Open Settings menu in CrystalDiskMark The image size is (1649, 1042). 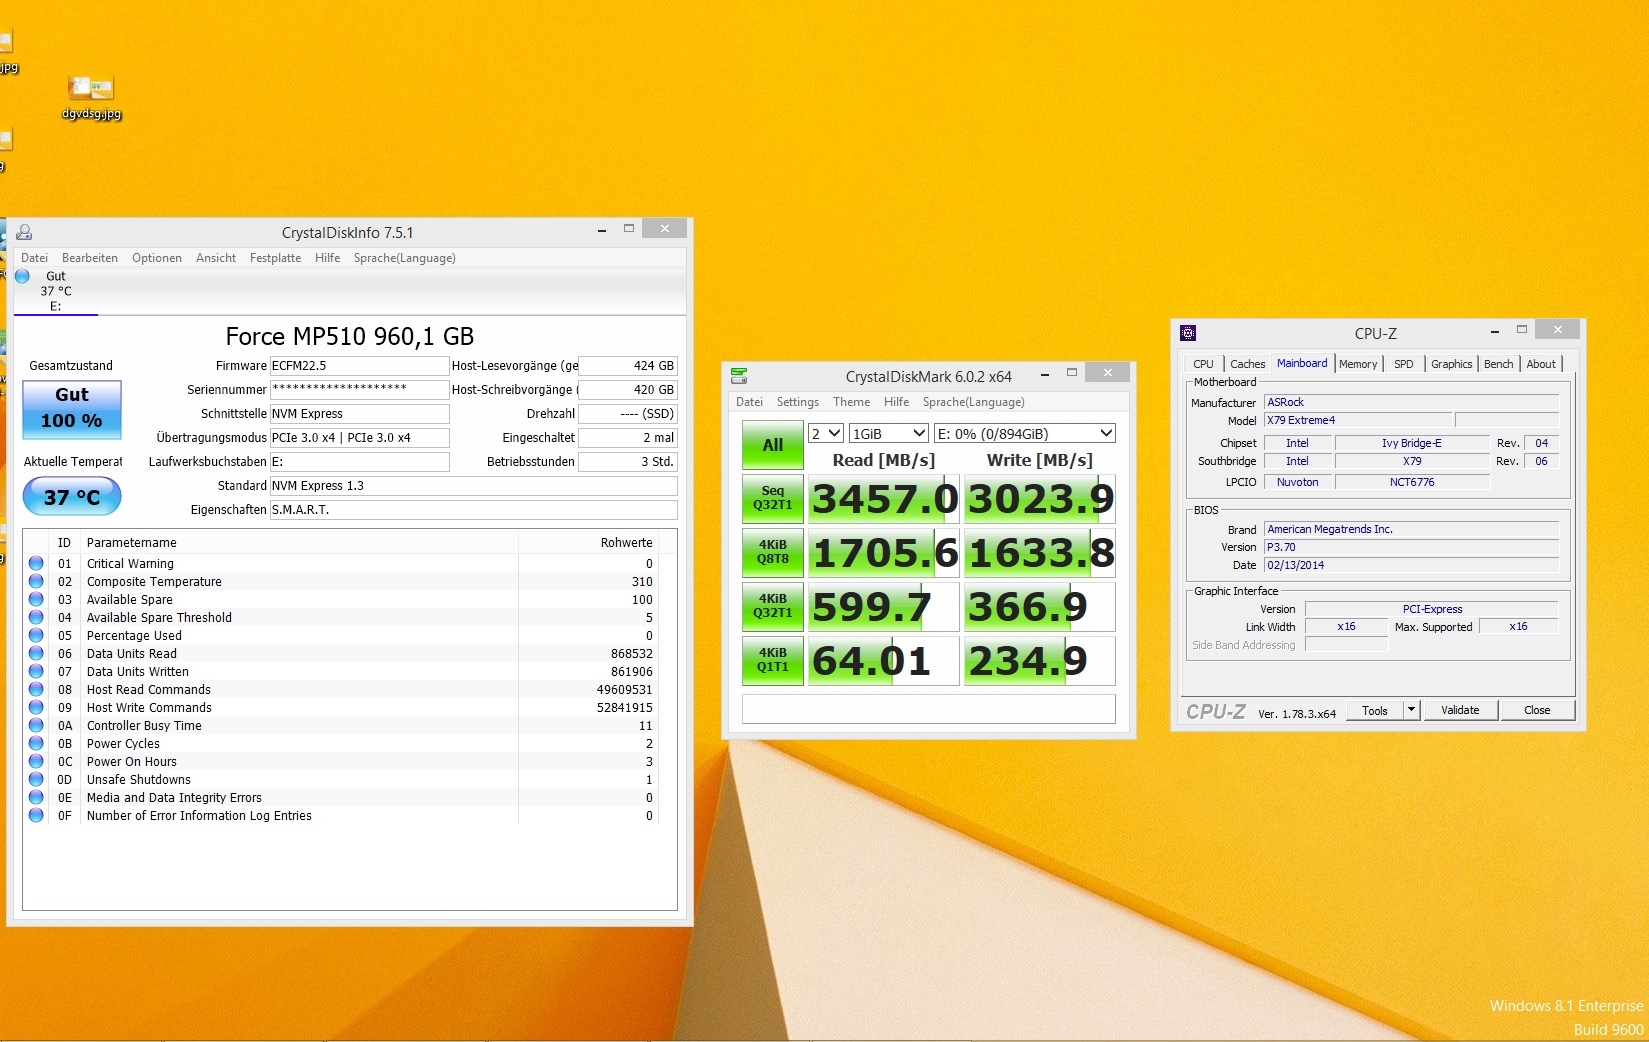[798, 401]
